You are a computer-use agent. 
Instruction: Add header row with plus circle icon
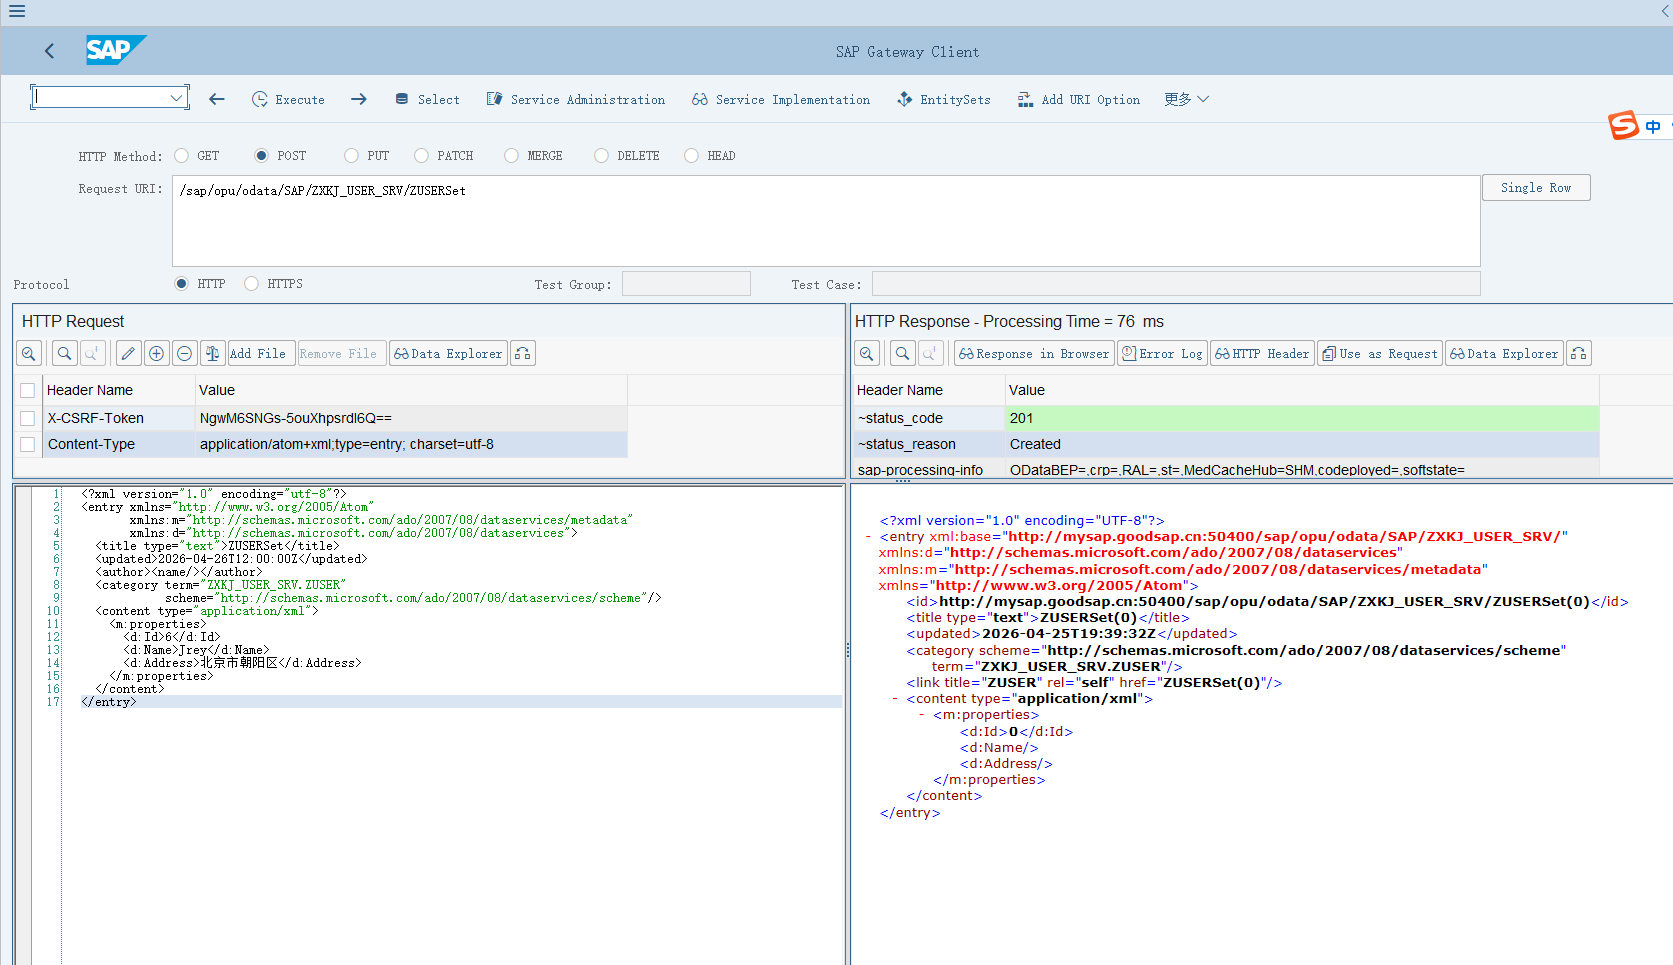156,353
